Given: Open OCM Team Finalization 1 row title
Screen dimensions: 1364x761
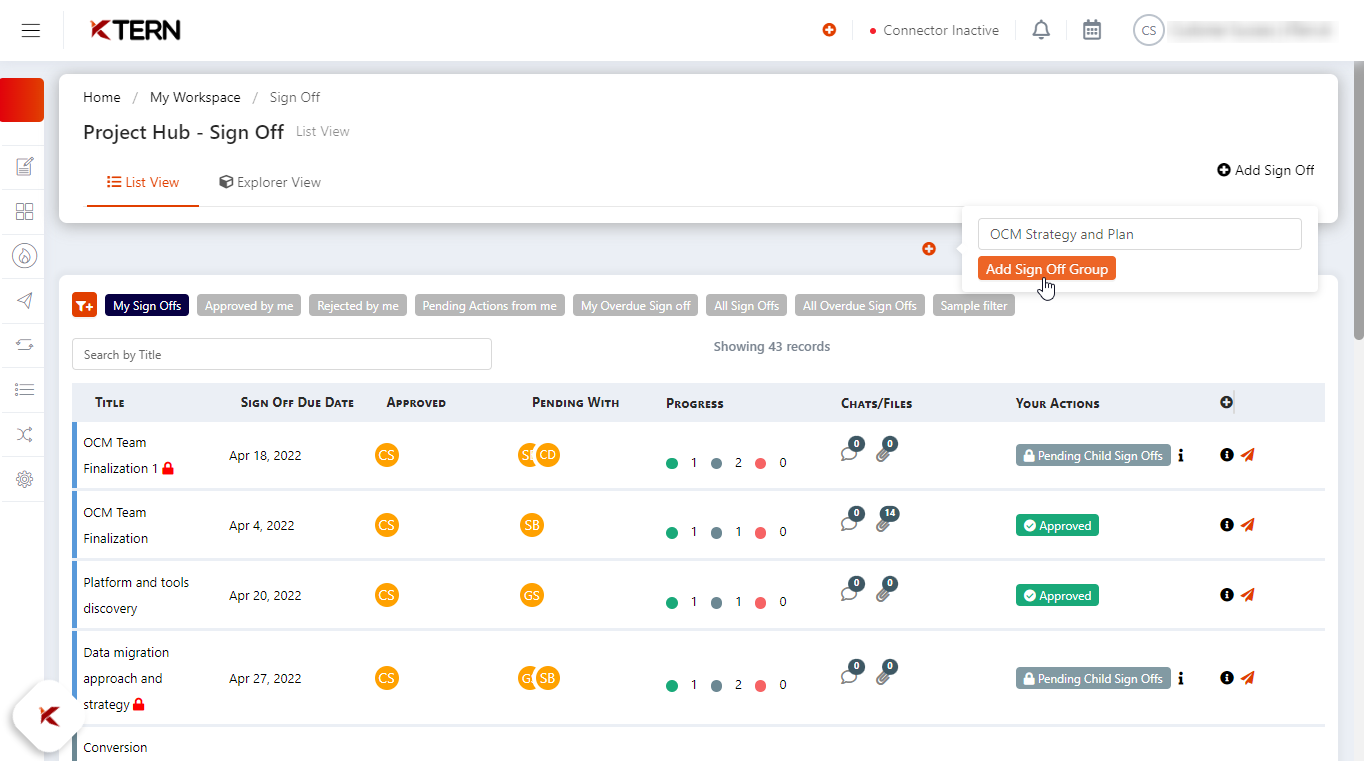Looking at the screenshot, I should click(x=121, y=455).
